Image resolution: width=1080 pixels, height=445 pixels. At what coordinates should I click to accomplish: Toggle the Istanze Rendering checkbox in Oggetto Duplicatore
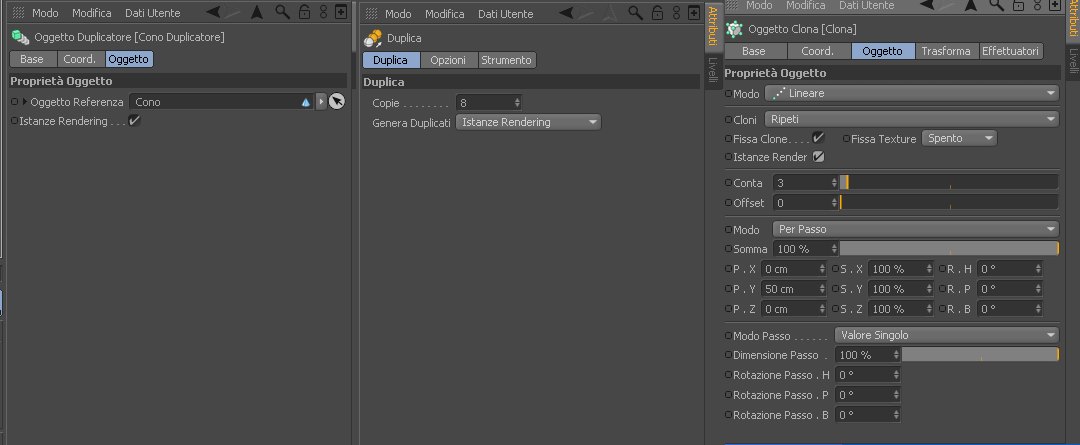pyautogui.click(x=134, y=121)
